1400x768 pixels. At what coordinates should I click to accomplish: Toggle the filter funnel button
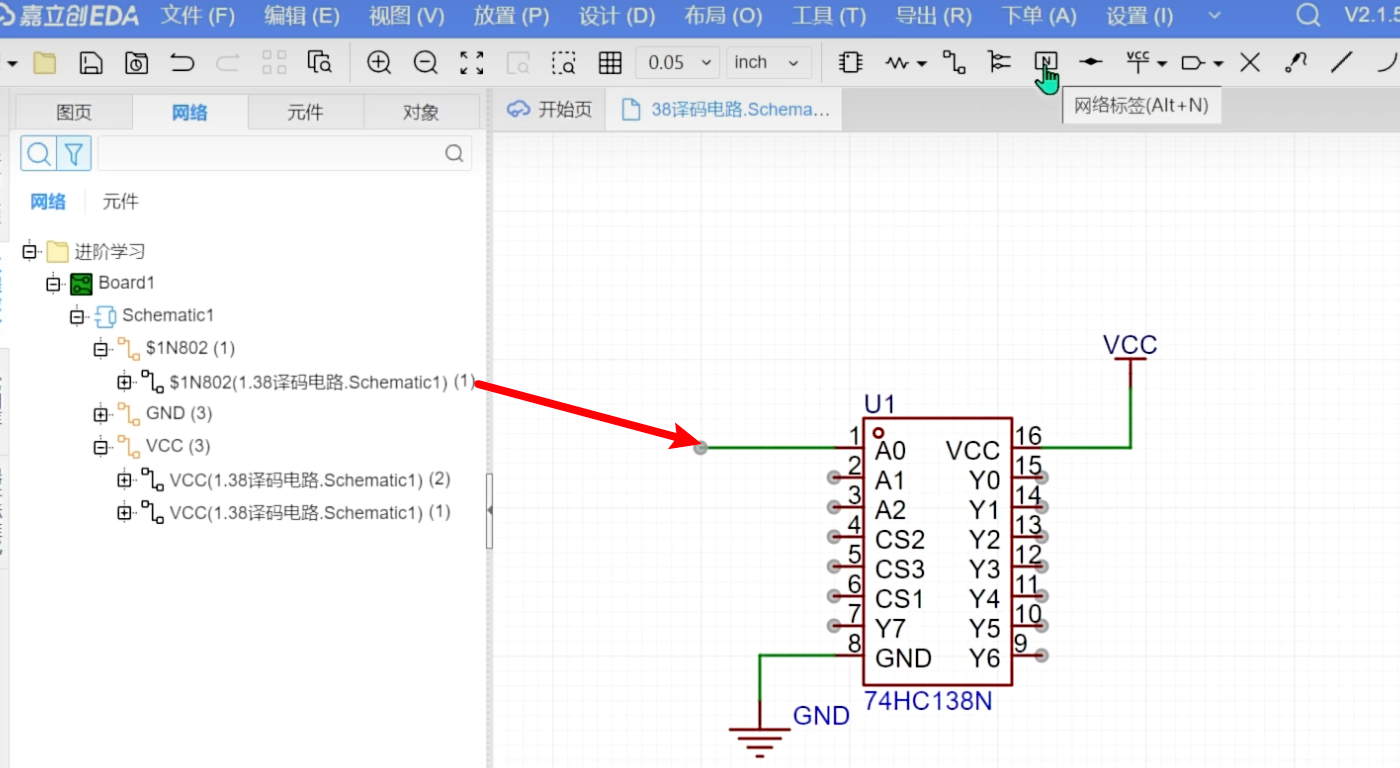tap(74, 154)
